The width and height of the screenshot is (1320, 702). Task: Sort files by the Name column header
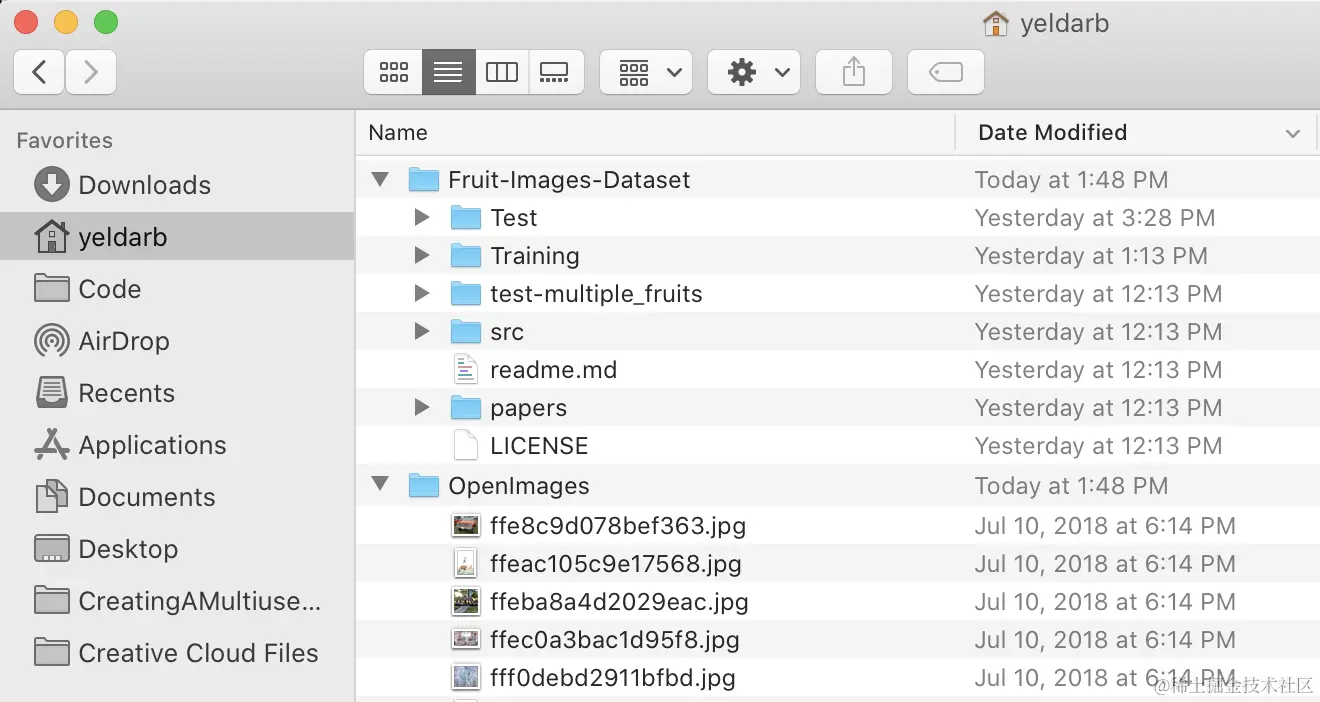tap(397, 132)
